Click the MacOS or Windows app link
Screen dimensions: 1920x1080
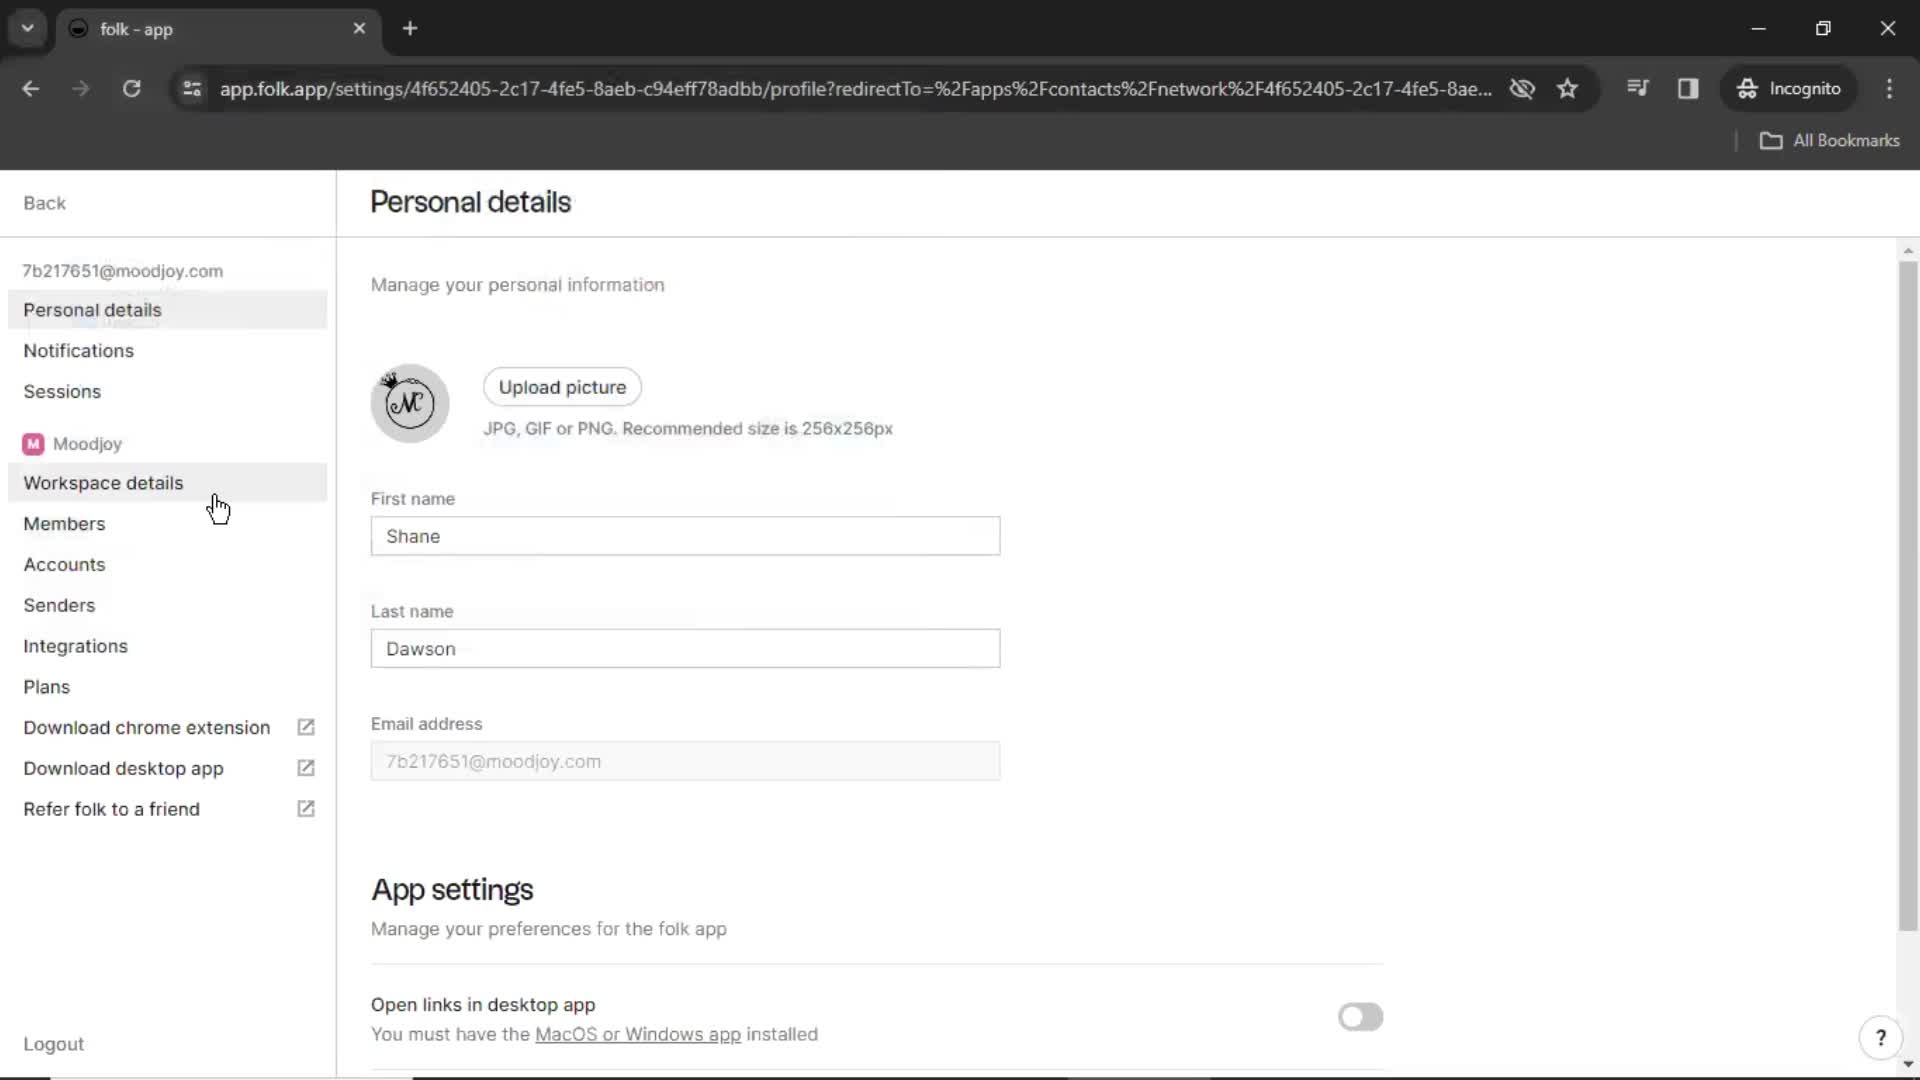(x=638, y=1034)
